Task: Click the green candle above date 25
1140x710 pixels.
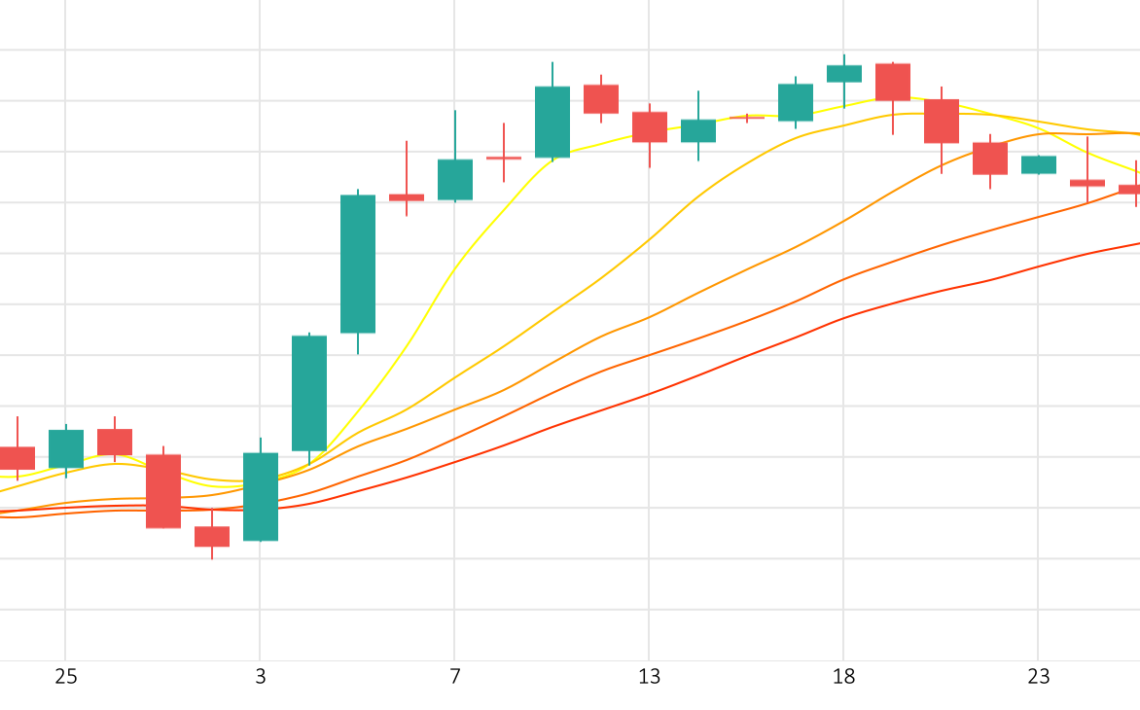Action: [66, 448]
